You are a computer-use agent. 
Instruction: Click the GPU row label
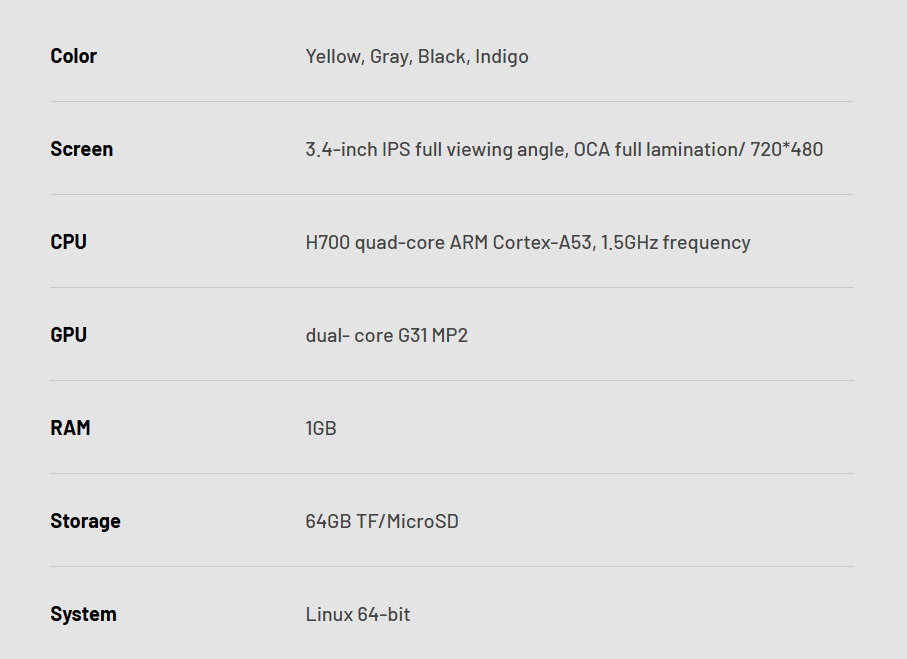pyautogui.click(x=68, y=335)
